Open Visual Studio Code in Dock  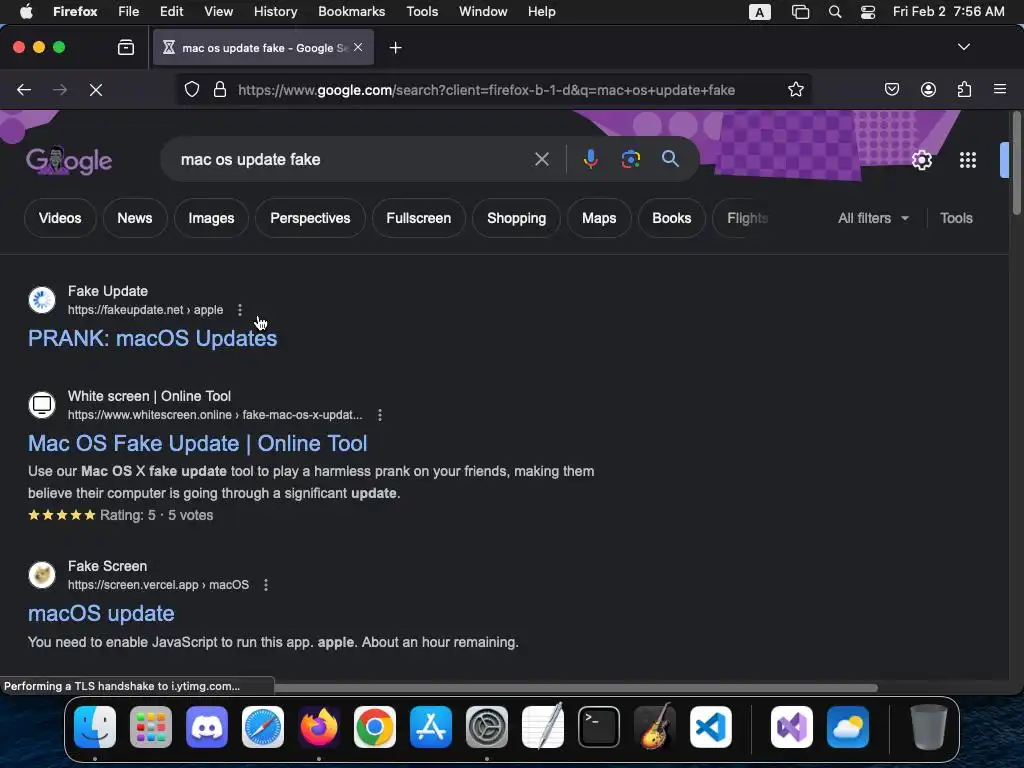click(711, 727)
